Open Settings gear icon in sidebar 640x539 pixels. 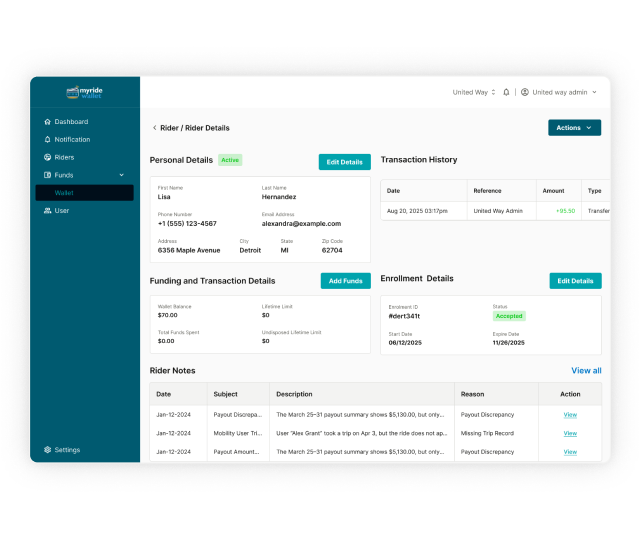(47, 450)
